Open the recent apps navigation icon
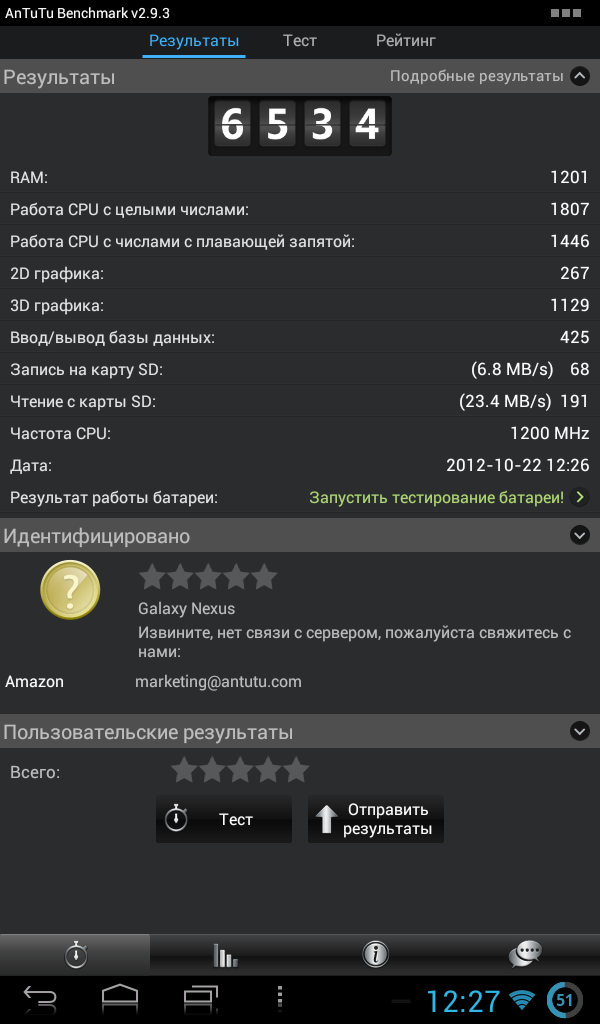The image size is (600, 1024). click(200, 999)
